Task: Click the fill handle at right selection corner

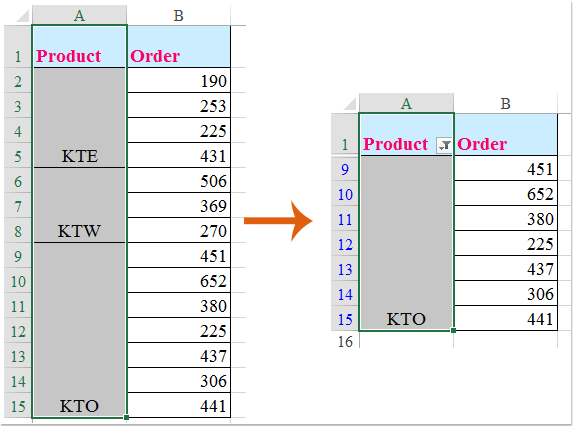Action: 454,330
